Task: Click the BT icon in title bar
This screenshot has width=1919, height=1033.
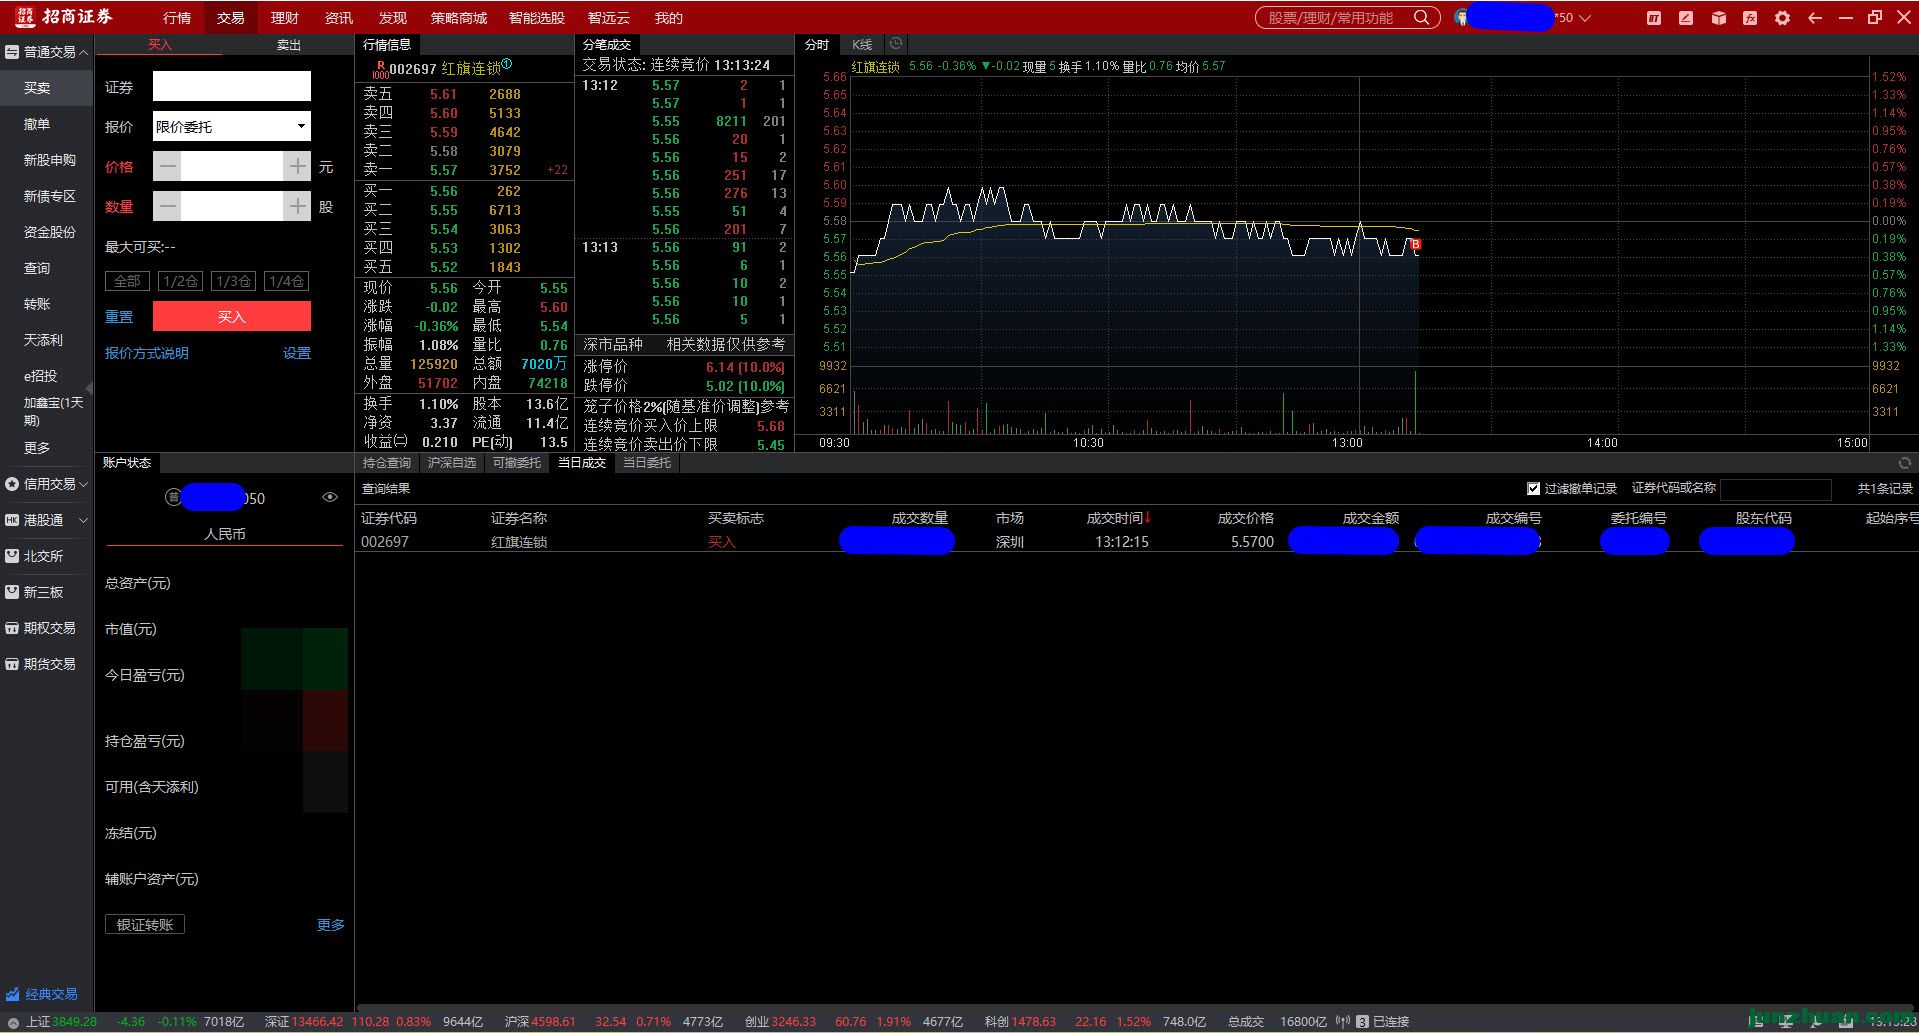Action: (x=1654, y=18)
